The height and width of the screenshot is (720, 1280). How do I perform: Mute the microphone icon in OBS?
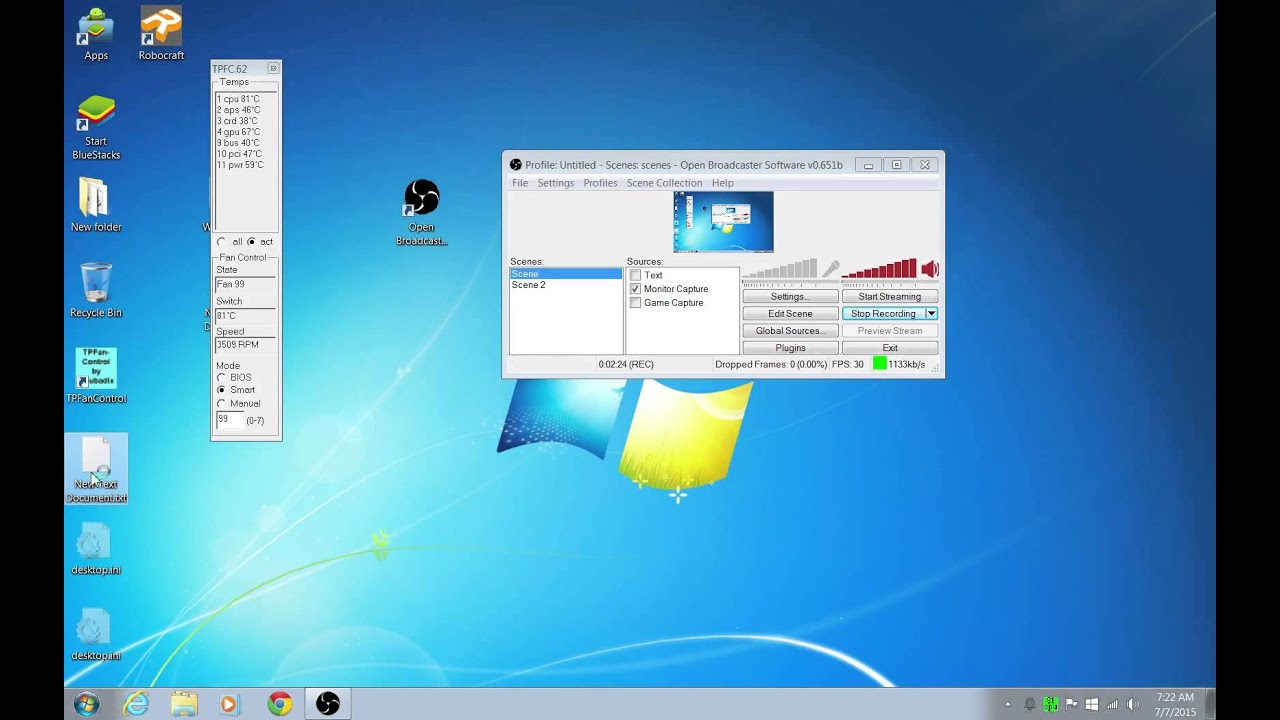[830, 269]
